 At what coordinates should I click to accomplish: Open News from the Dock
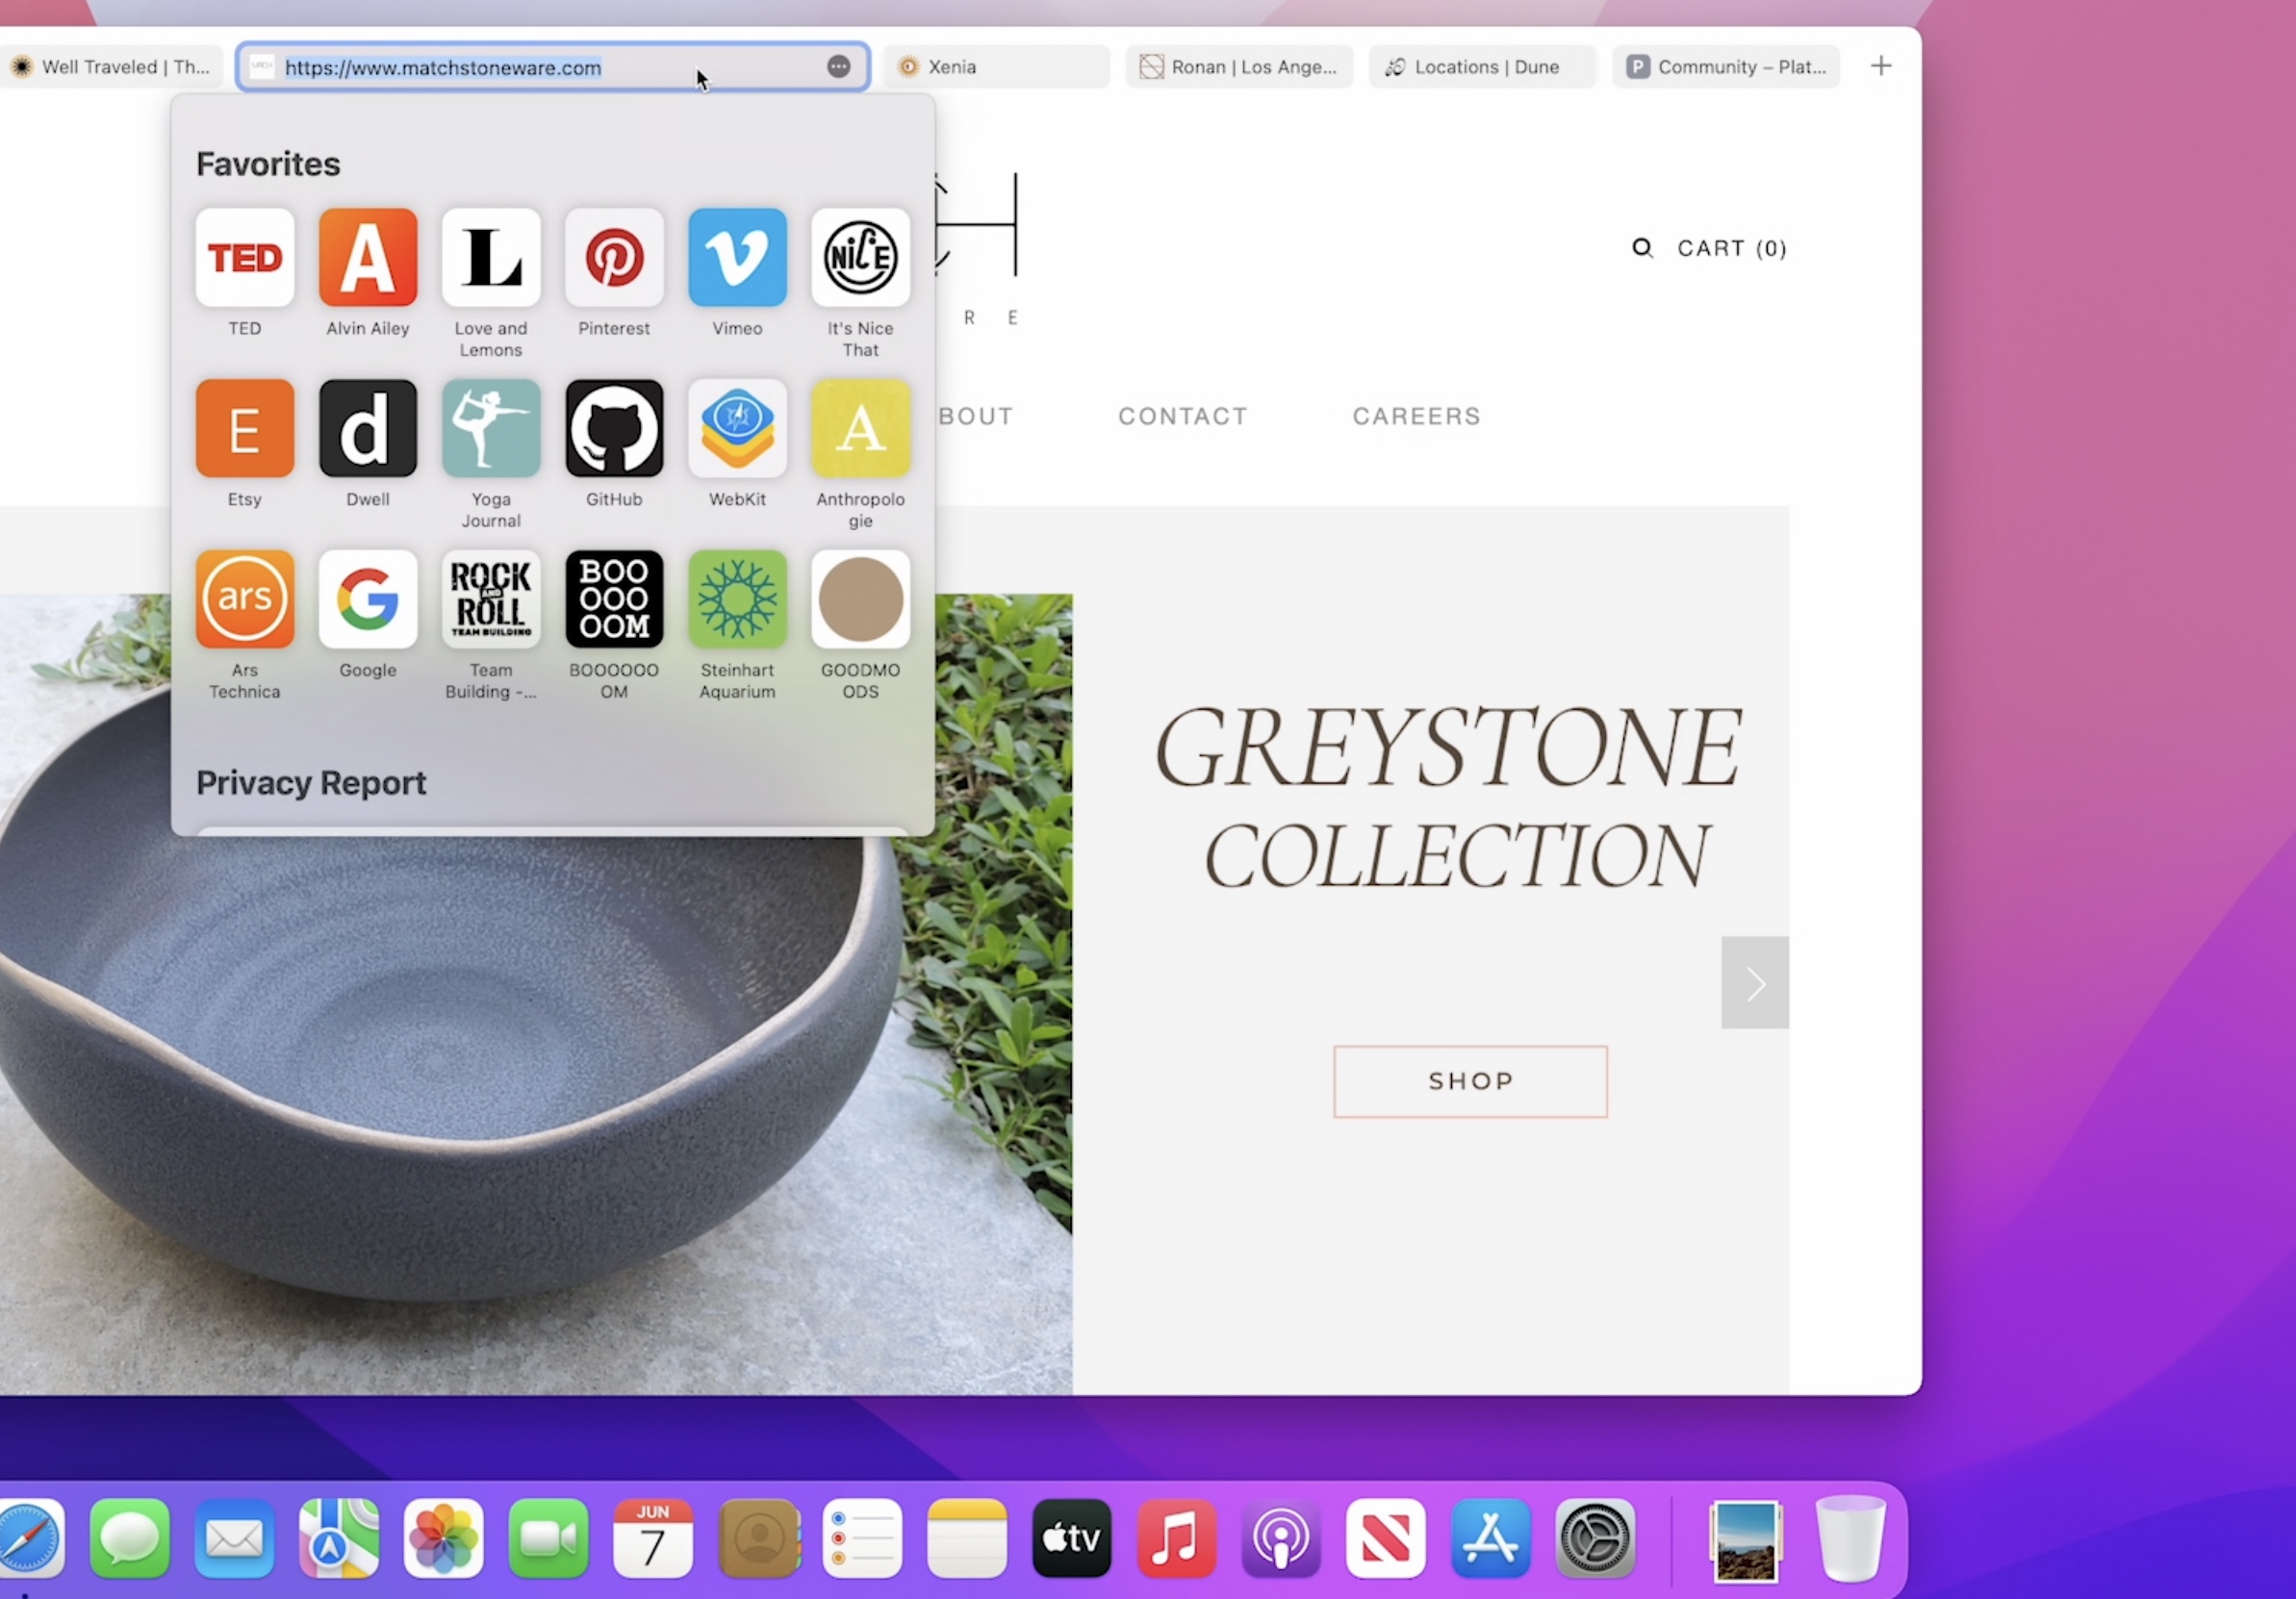click(1386, 1538)
